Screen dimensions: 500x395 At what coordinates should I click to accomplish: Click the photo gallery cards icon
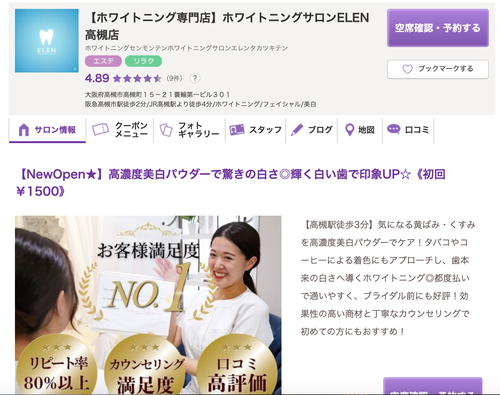coord(166,130)
